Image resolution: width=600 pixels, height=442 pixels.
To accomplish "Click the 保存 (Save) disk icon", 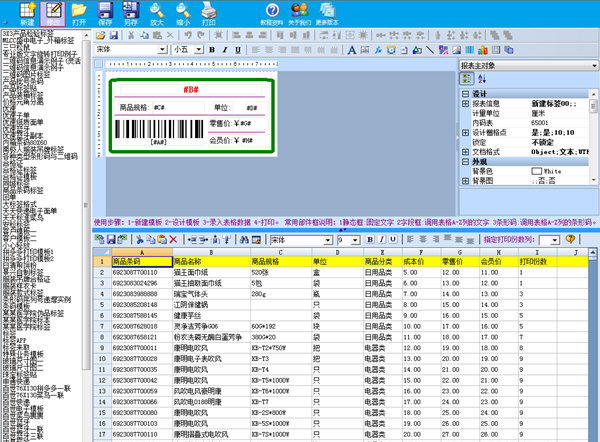I will point(104,12).
